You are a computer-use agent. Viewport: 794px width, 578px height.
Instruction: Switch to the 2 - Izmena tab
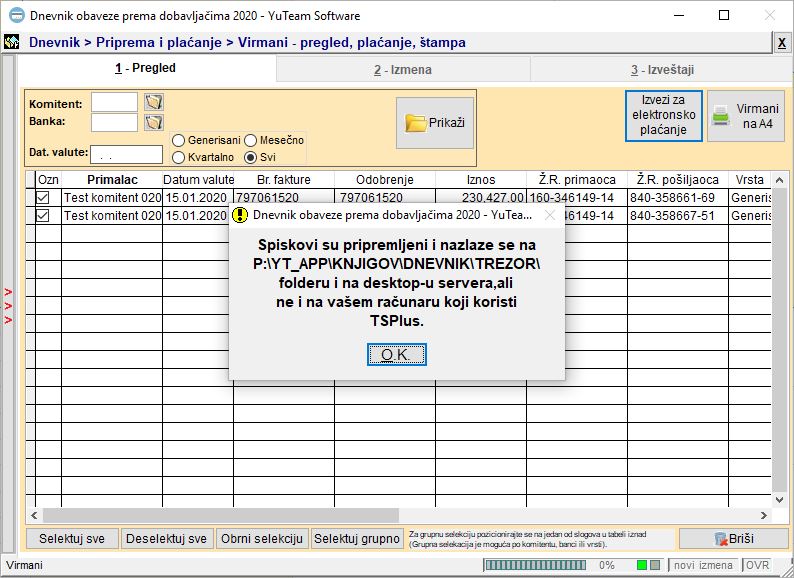[403, 70]
